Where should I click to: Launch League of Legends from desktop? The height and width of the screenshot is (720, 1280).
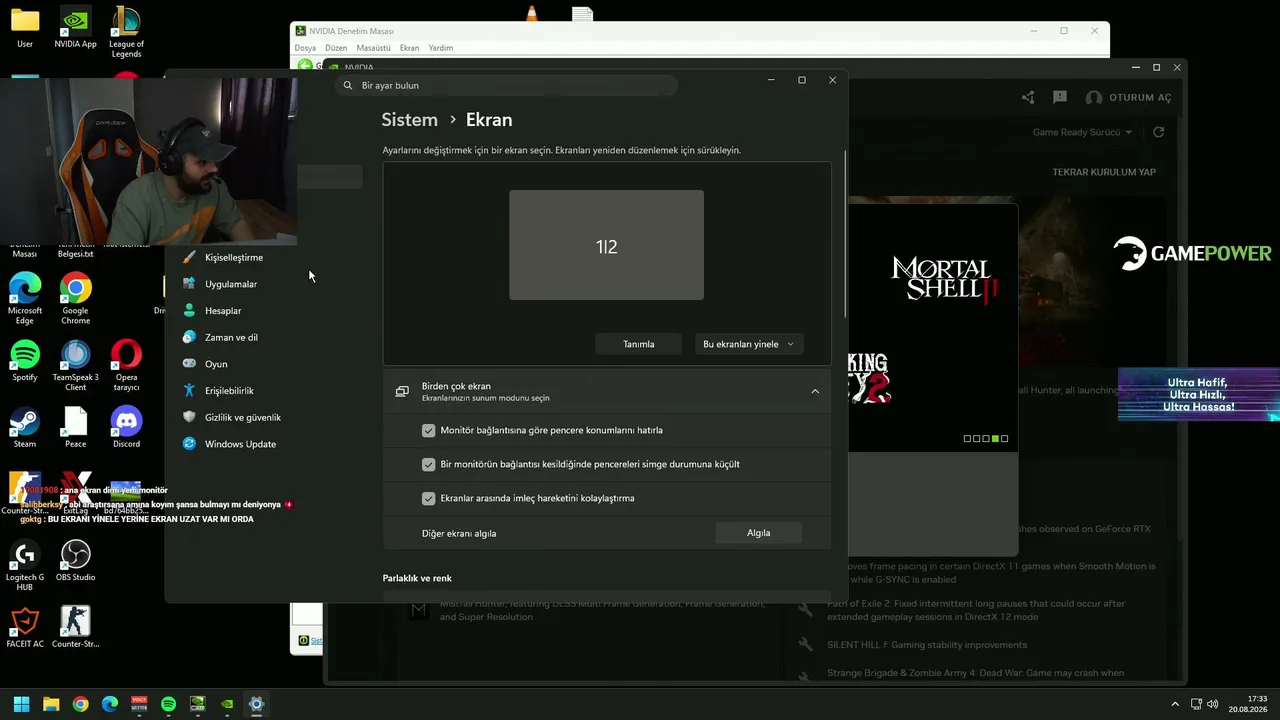pyautogui.click(x=126, y=32)
